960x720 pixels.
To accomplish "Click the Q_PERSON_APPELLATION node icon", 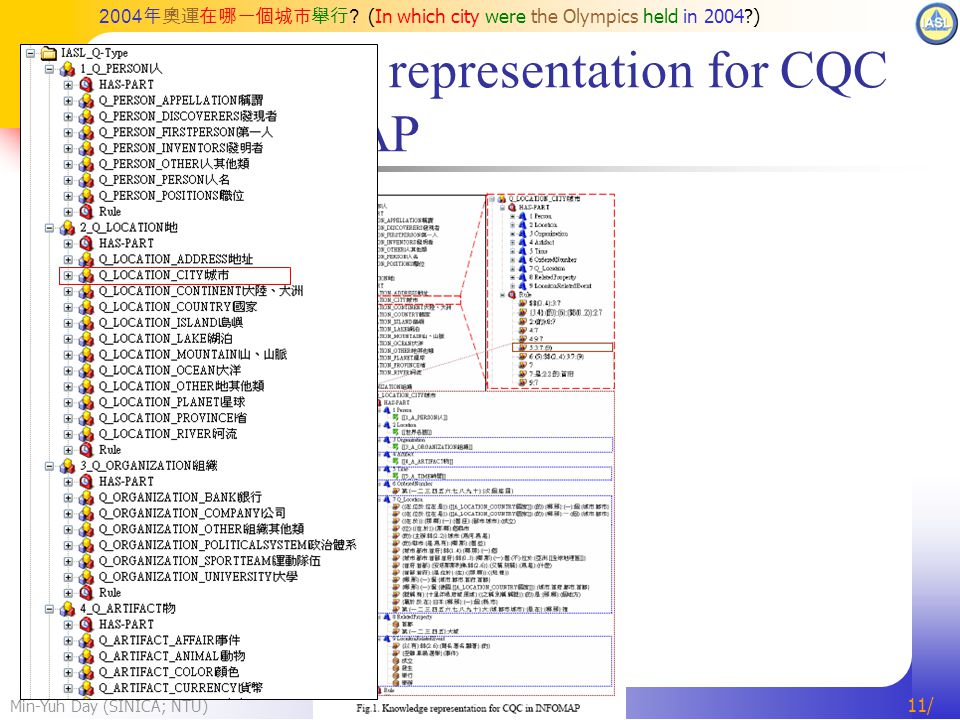I will coord(86,101).
